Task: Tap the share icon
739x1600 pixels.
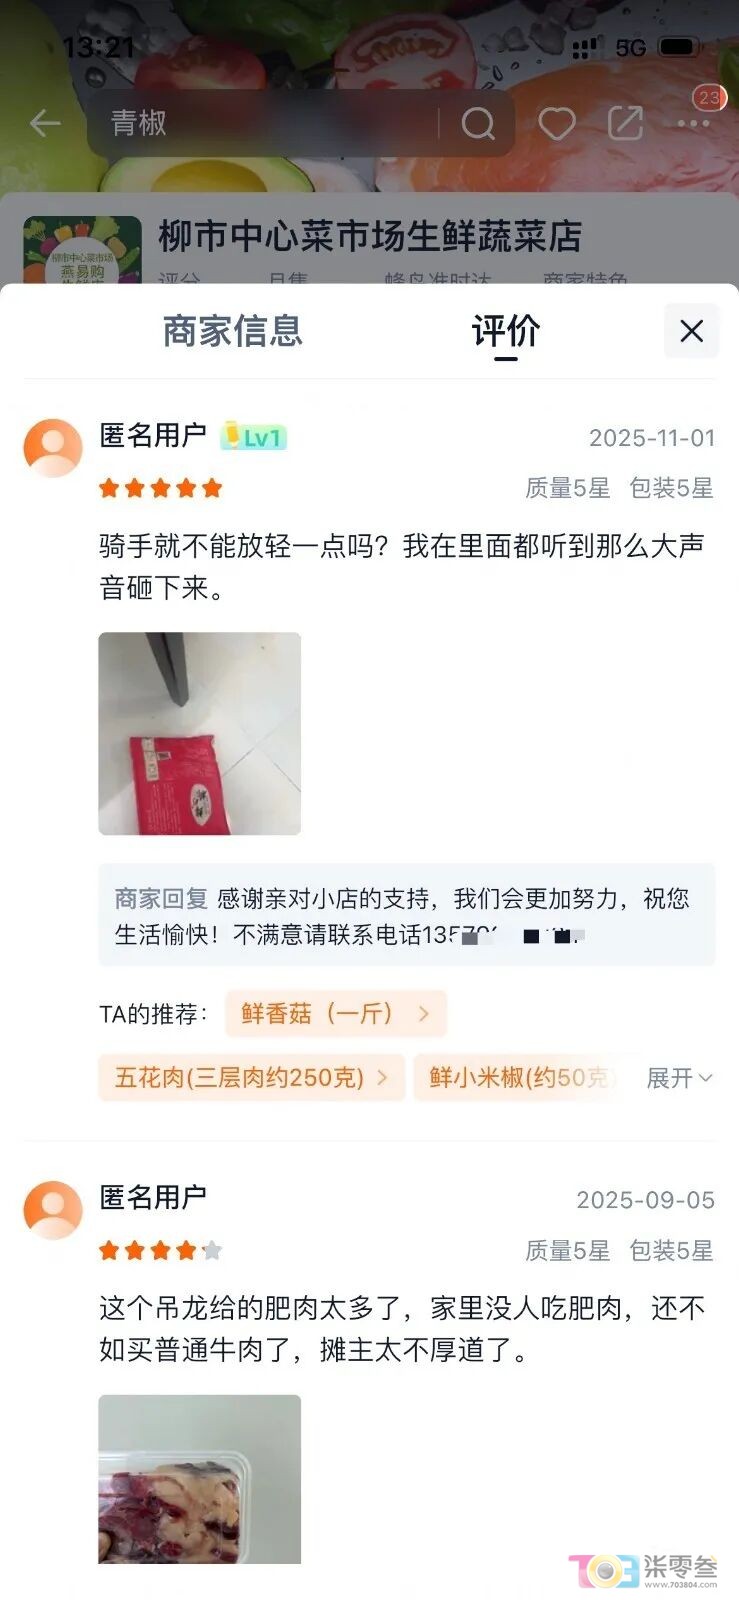Action: pyautogui.click(x=625, y=123)
